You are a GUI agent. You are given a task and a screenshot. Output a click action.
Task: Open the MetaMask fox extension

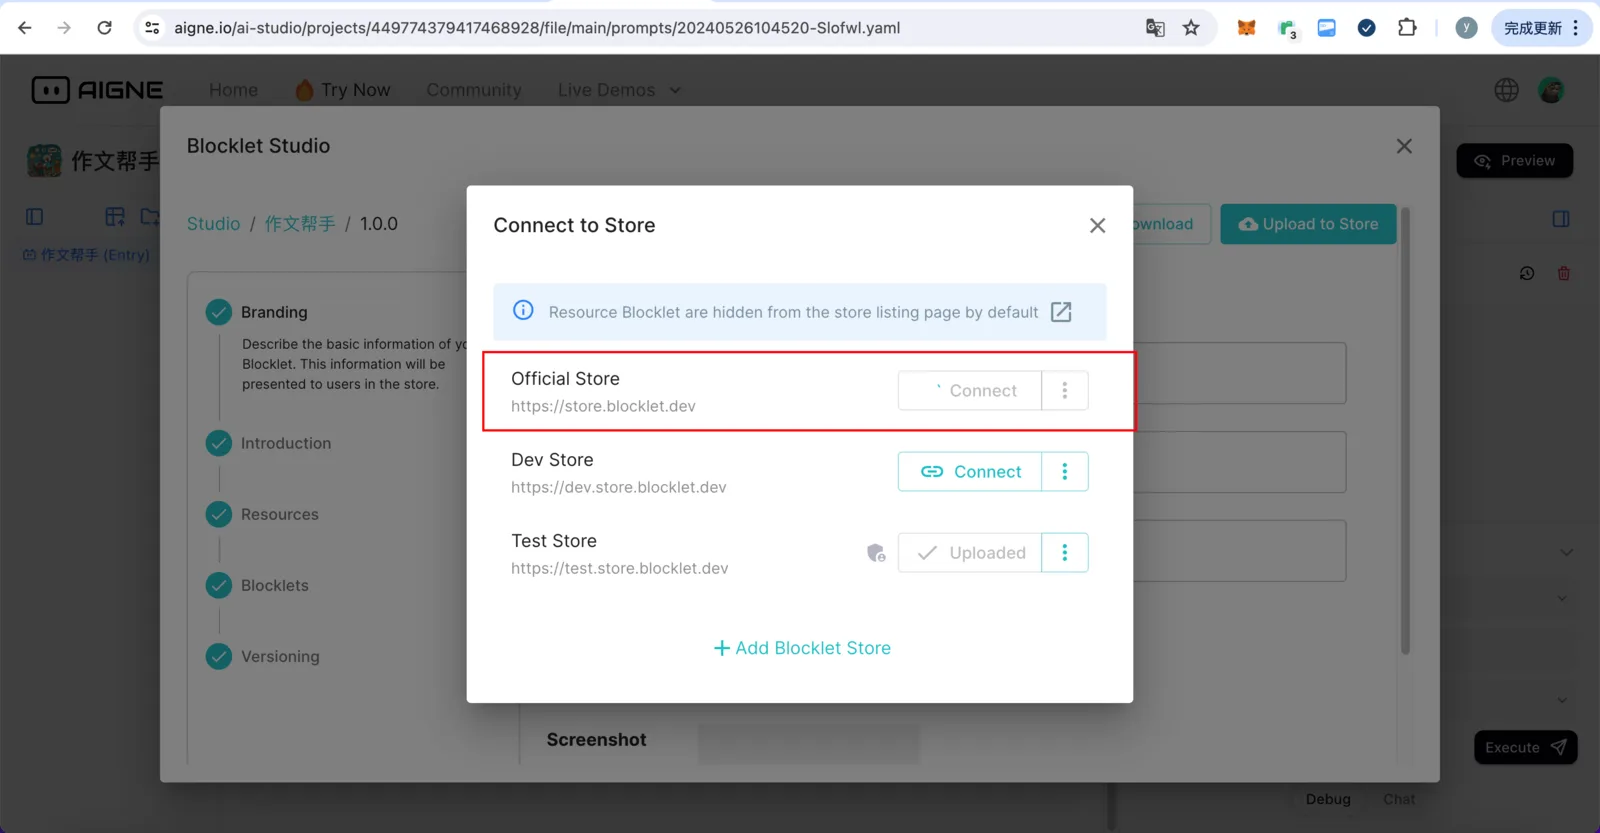click(x=1246, y=28)
